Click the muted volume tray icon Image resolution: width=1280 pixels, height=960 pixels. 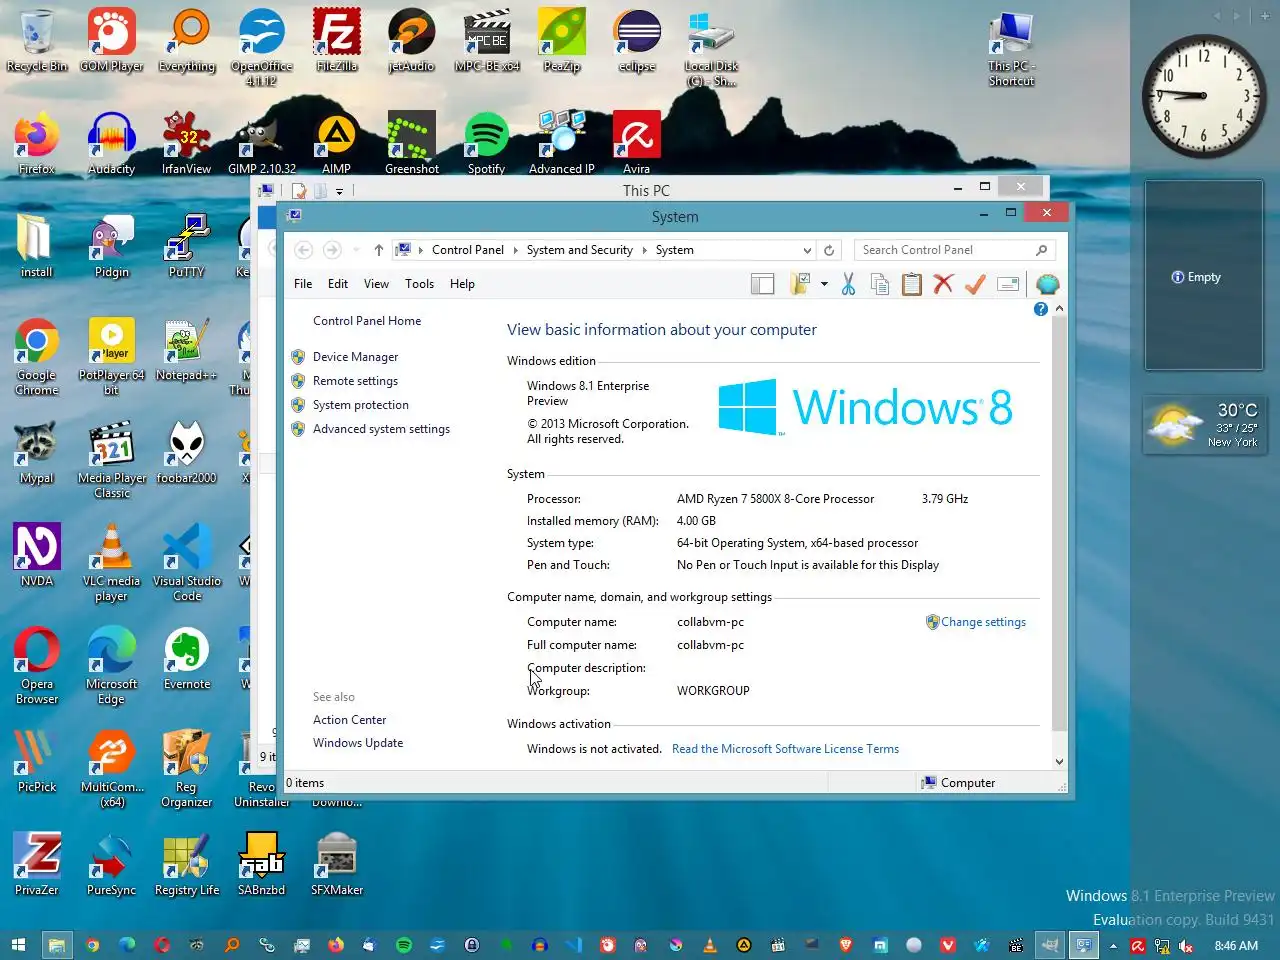(x=1186, y=946)
